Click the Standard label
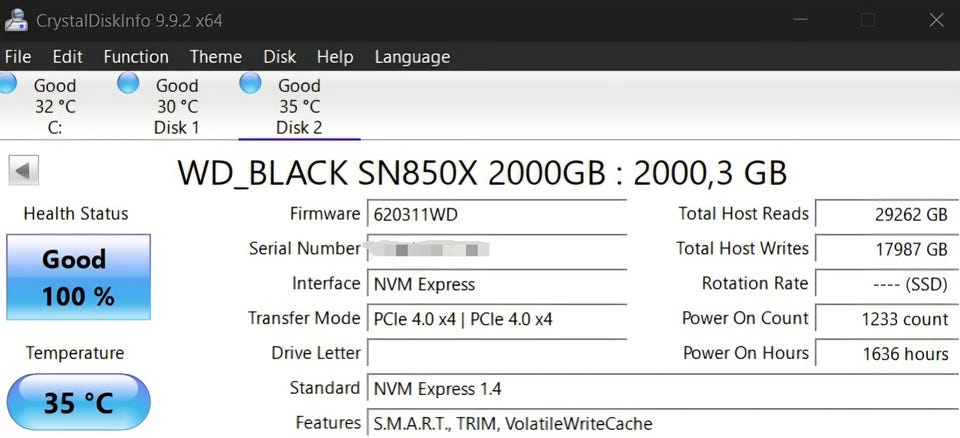This screenshot has width=960, height=438. pos(324,388)
